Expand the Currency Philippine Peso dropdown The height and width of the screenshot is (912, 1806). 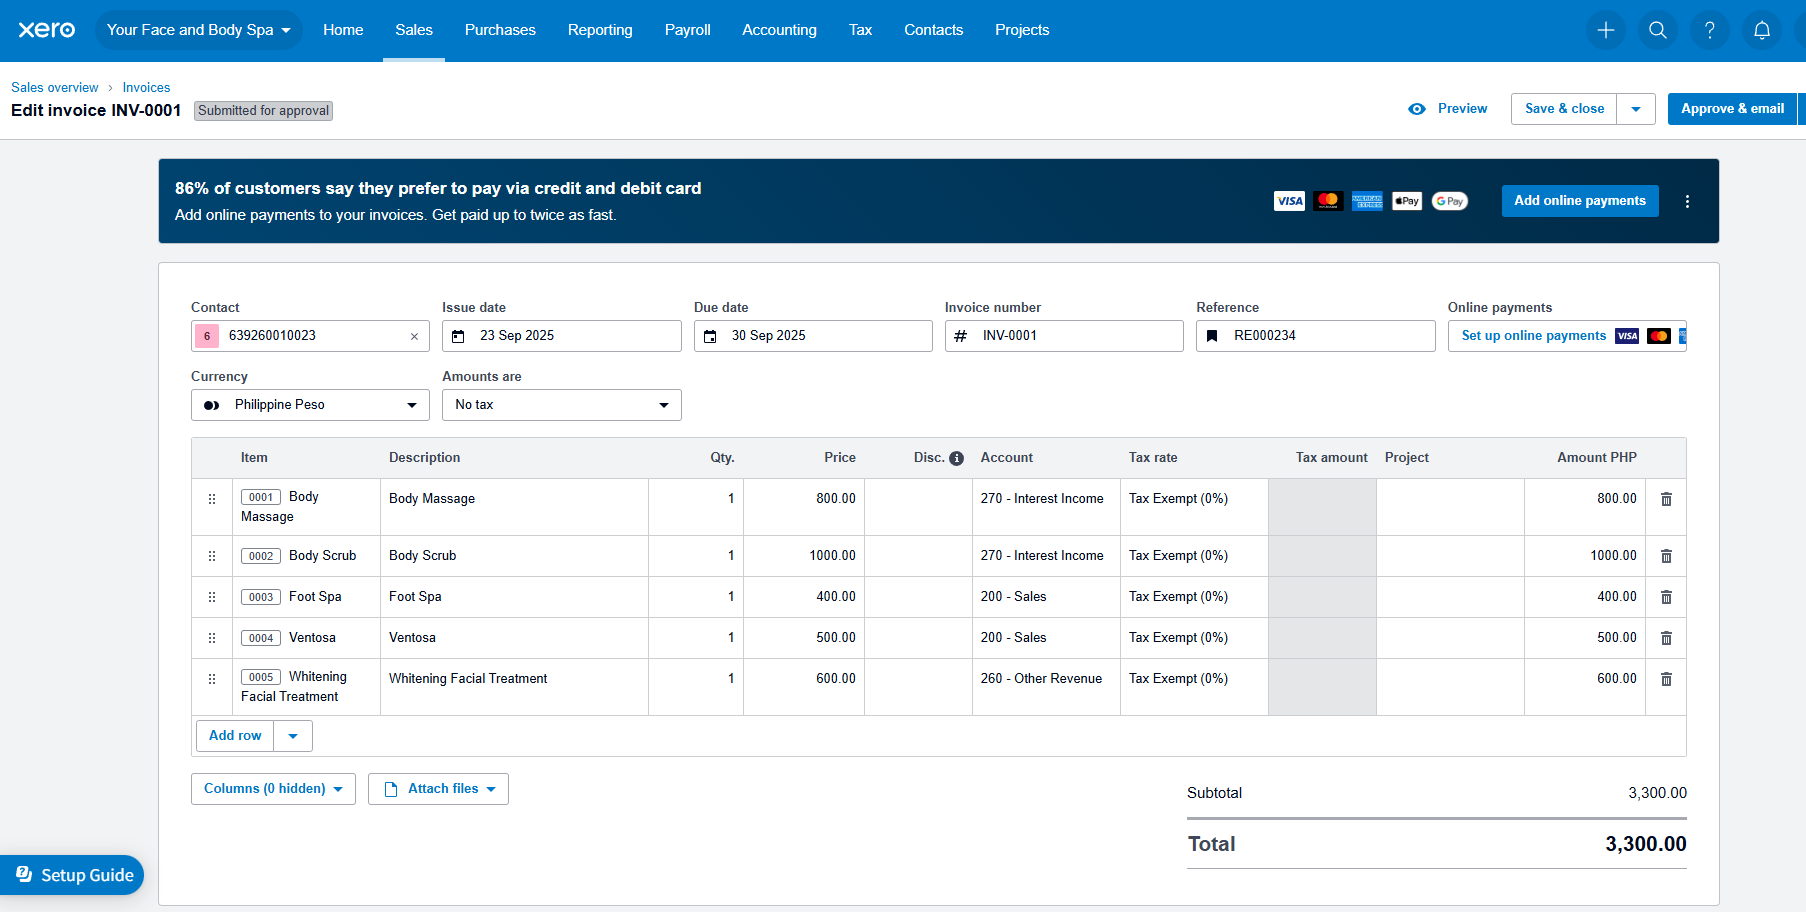tap(310, 405)
